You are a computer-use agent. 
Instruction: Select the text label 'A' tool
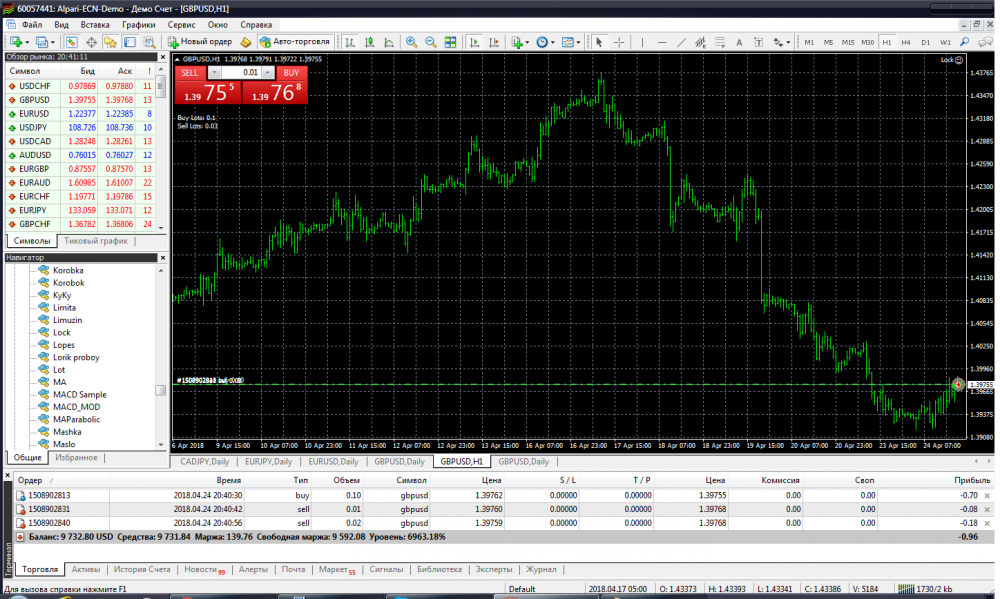pos(739,42)
